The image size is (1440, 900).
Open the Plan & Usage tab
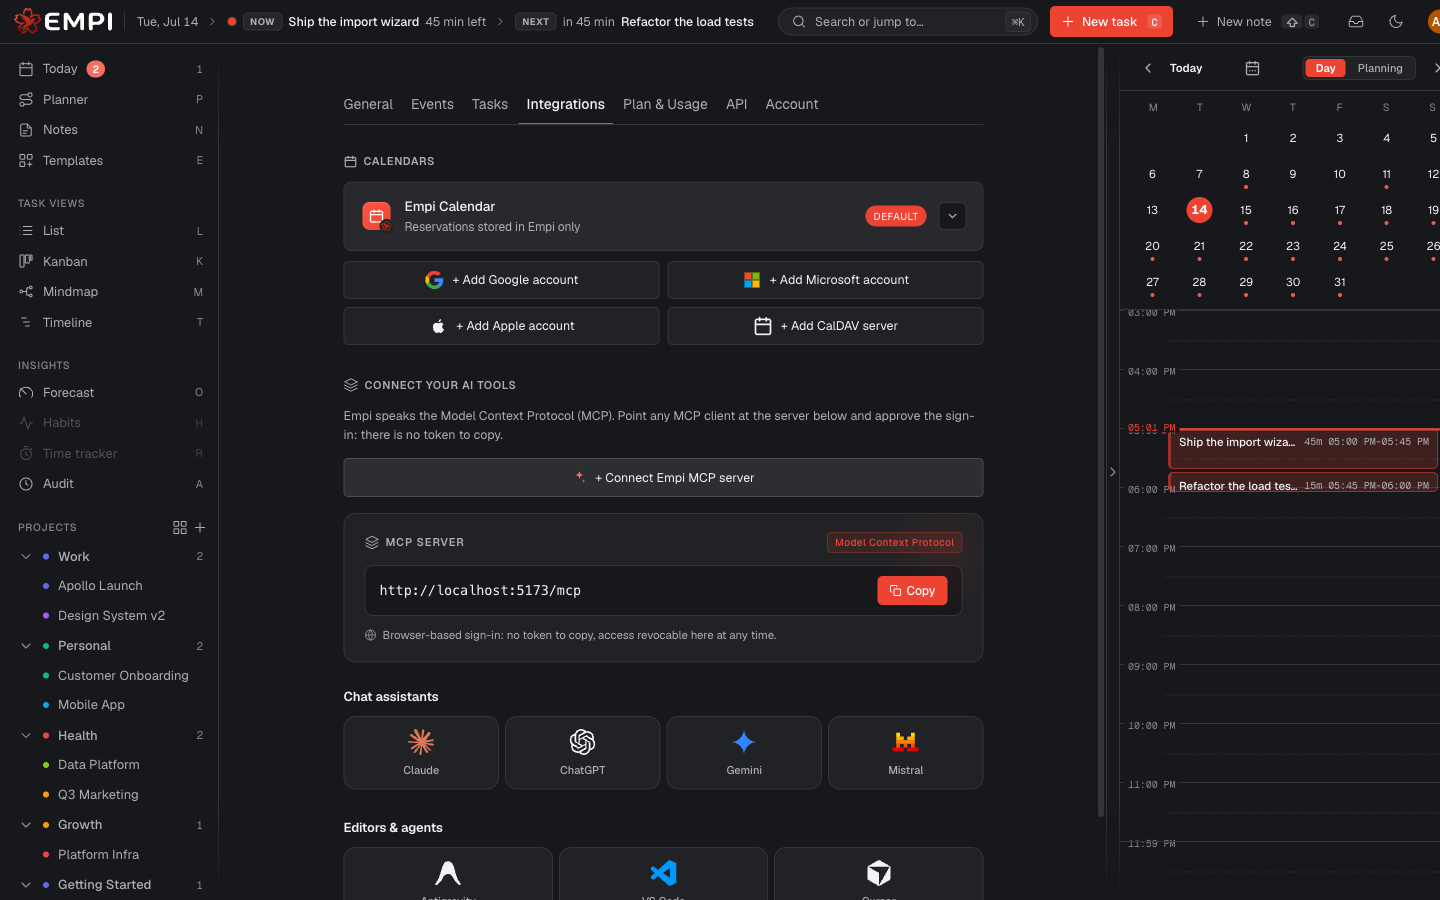click(x=665, y=104)
